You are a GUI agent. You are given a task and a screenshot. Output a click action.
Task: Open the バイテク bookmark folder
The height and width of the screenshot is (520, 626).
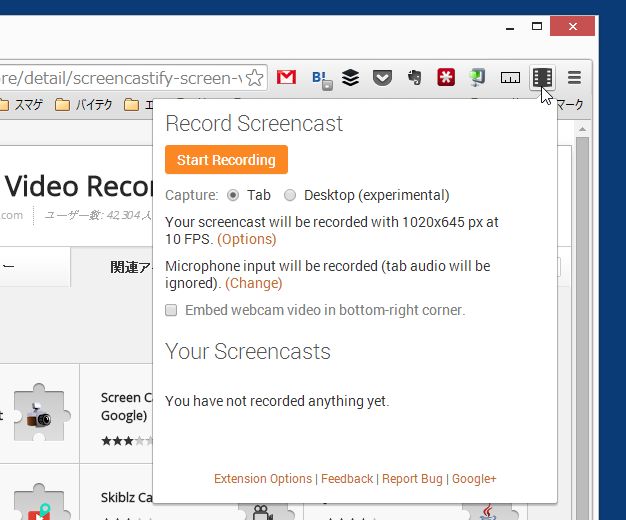pos(83,105)
